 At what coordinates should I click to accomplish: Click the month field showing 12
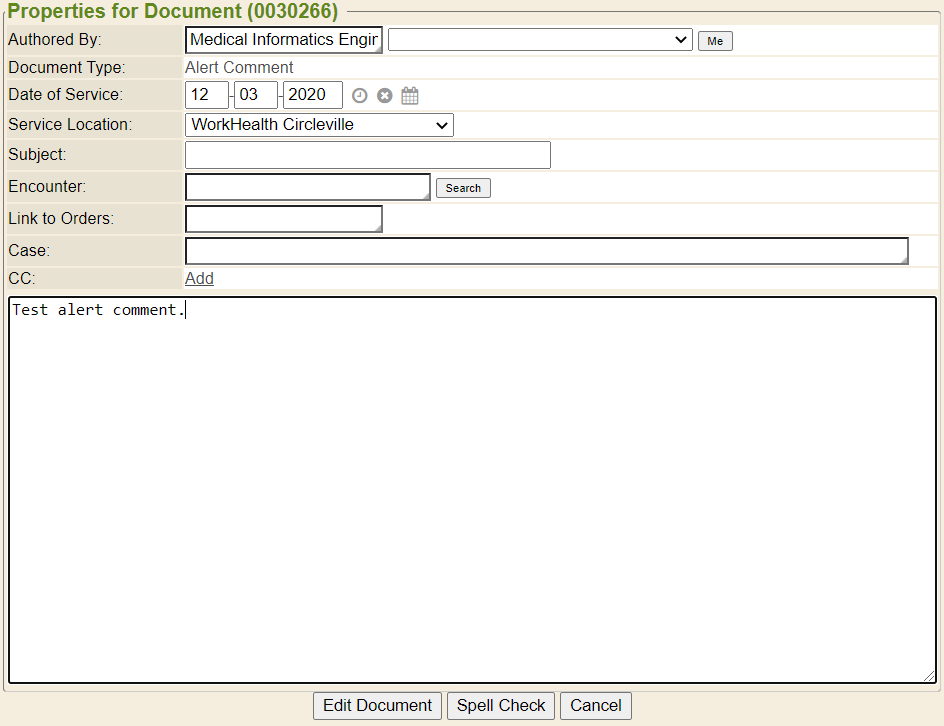207,95
